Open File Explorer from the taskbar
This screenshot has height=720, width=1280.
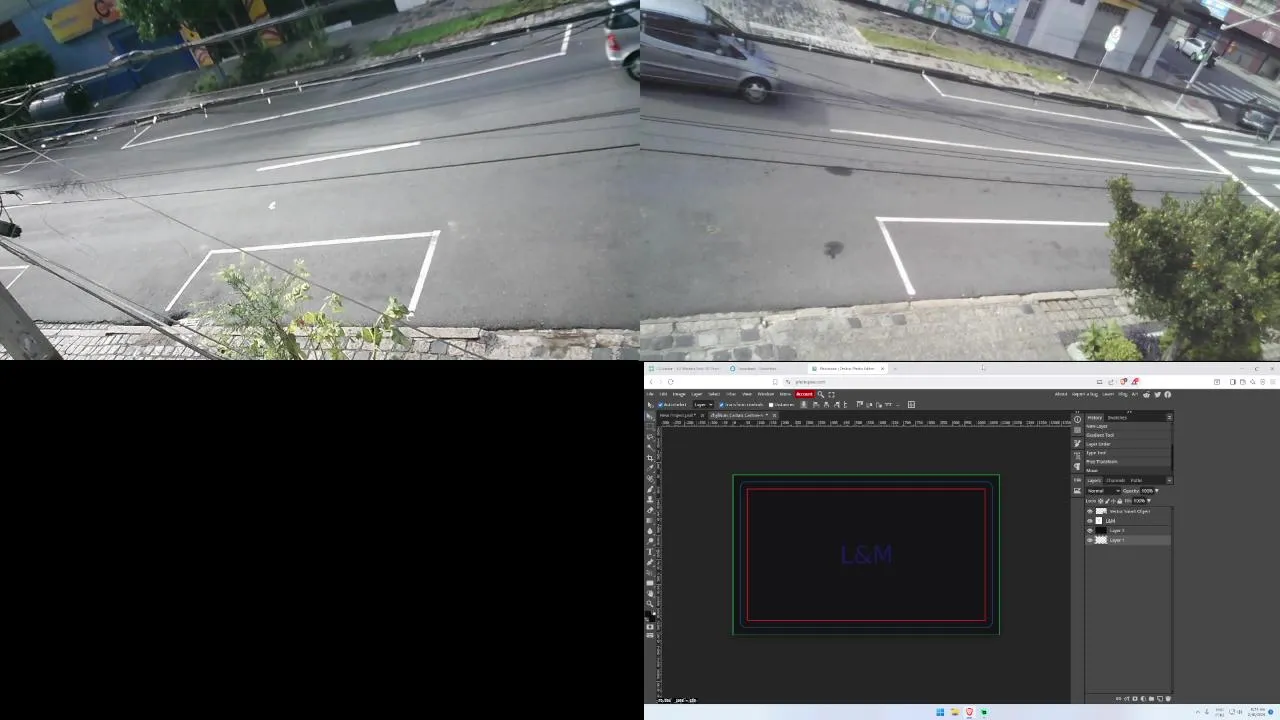tap(955, 712)
